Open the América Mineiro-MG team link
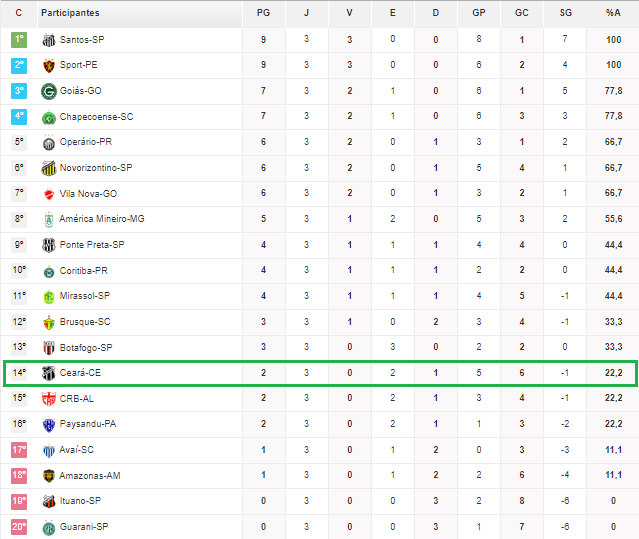Screen dimensions: 639x539 pos(101,219)
